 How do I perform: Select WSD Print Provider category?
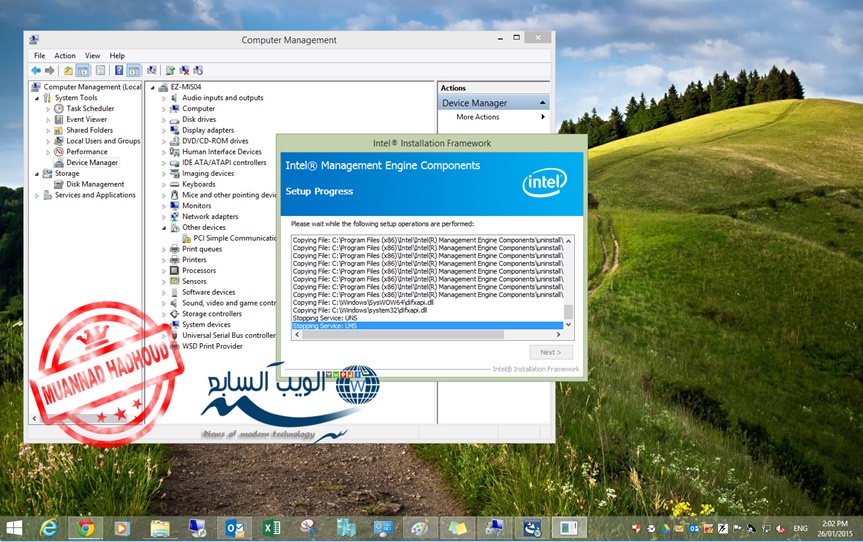point(212,346)
